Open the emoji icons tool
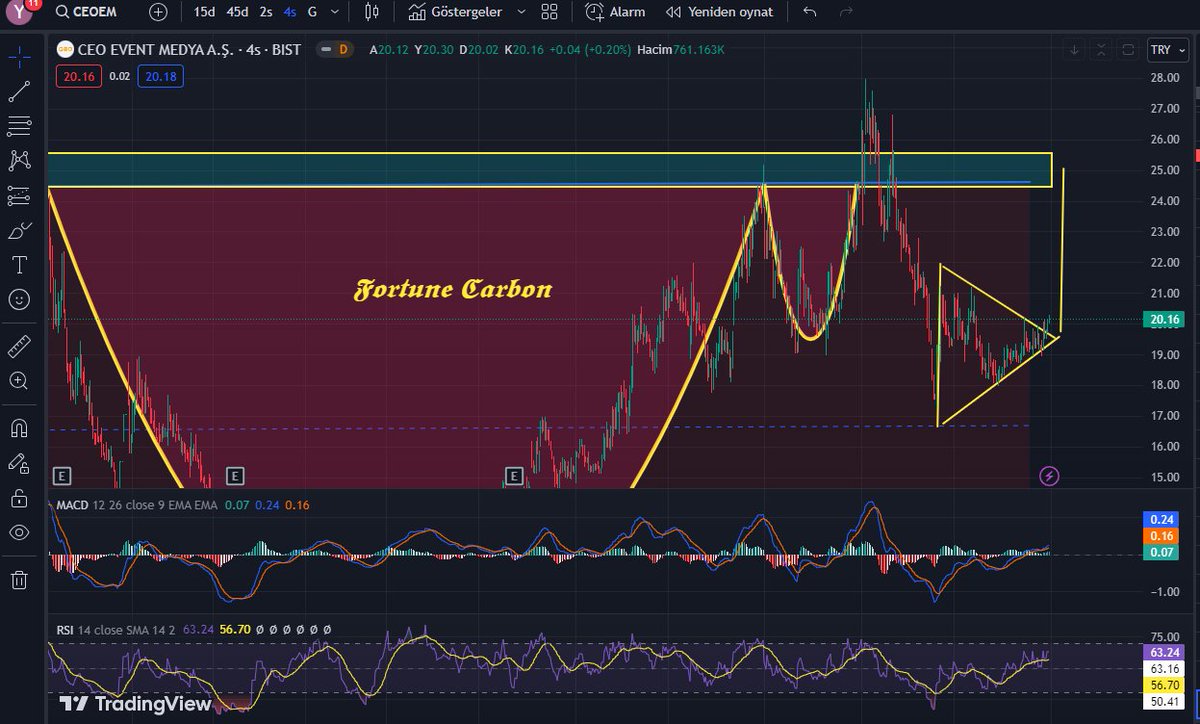Screen dimensions: 1200x724 coord(19,299)
